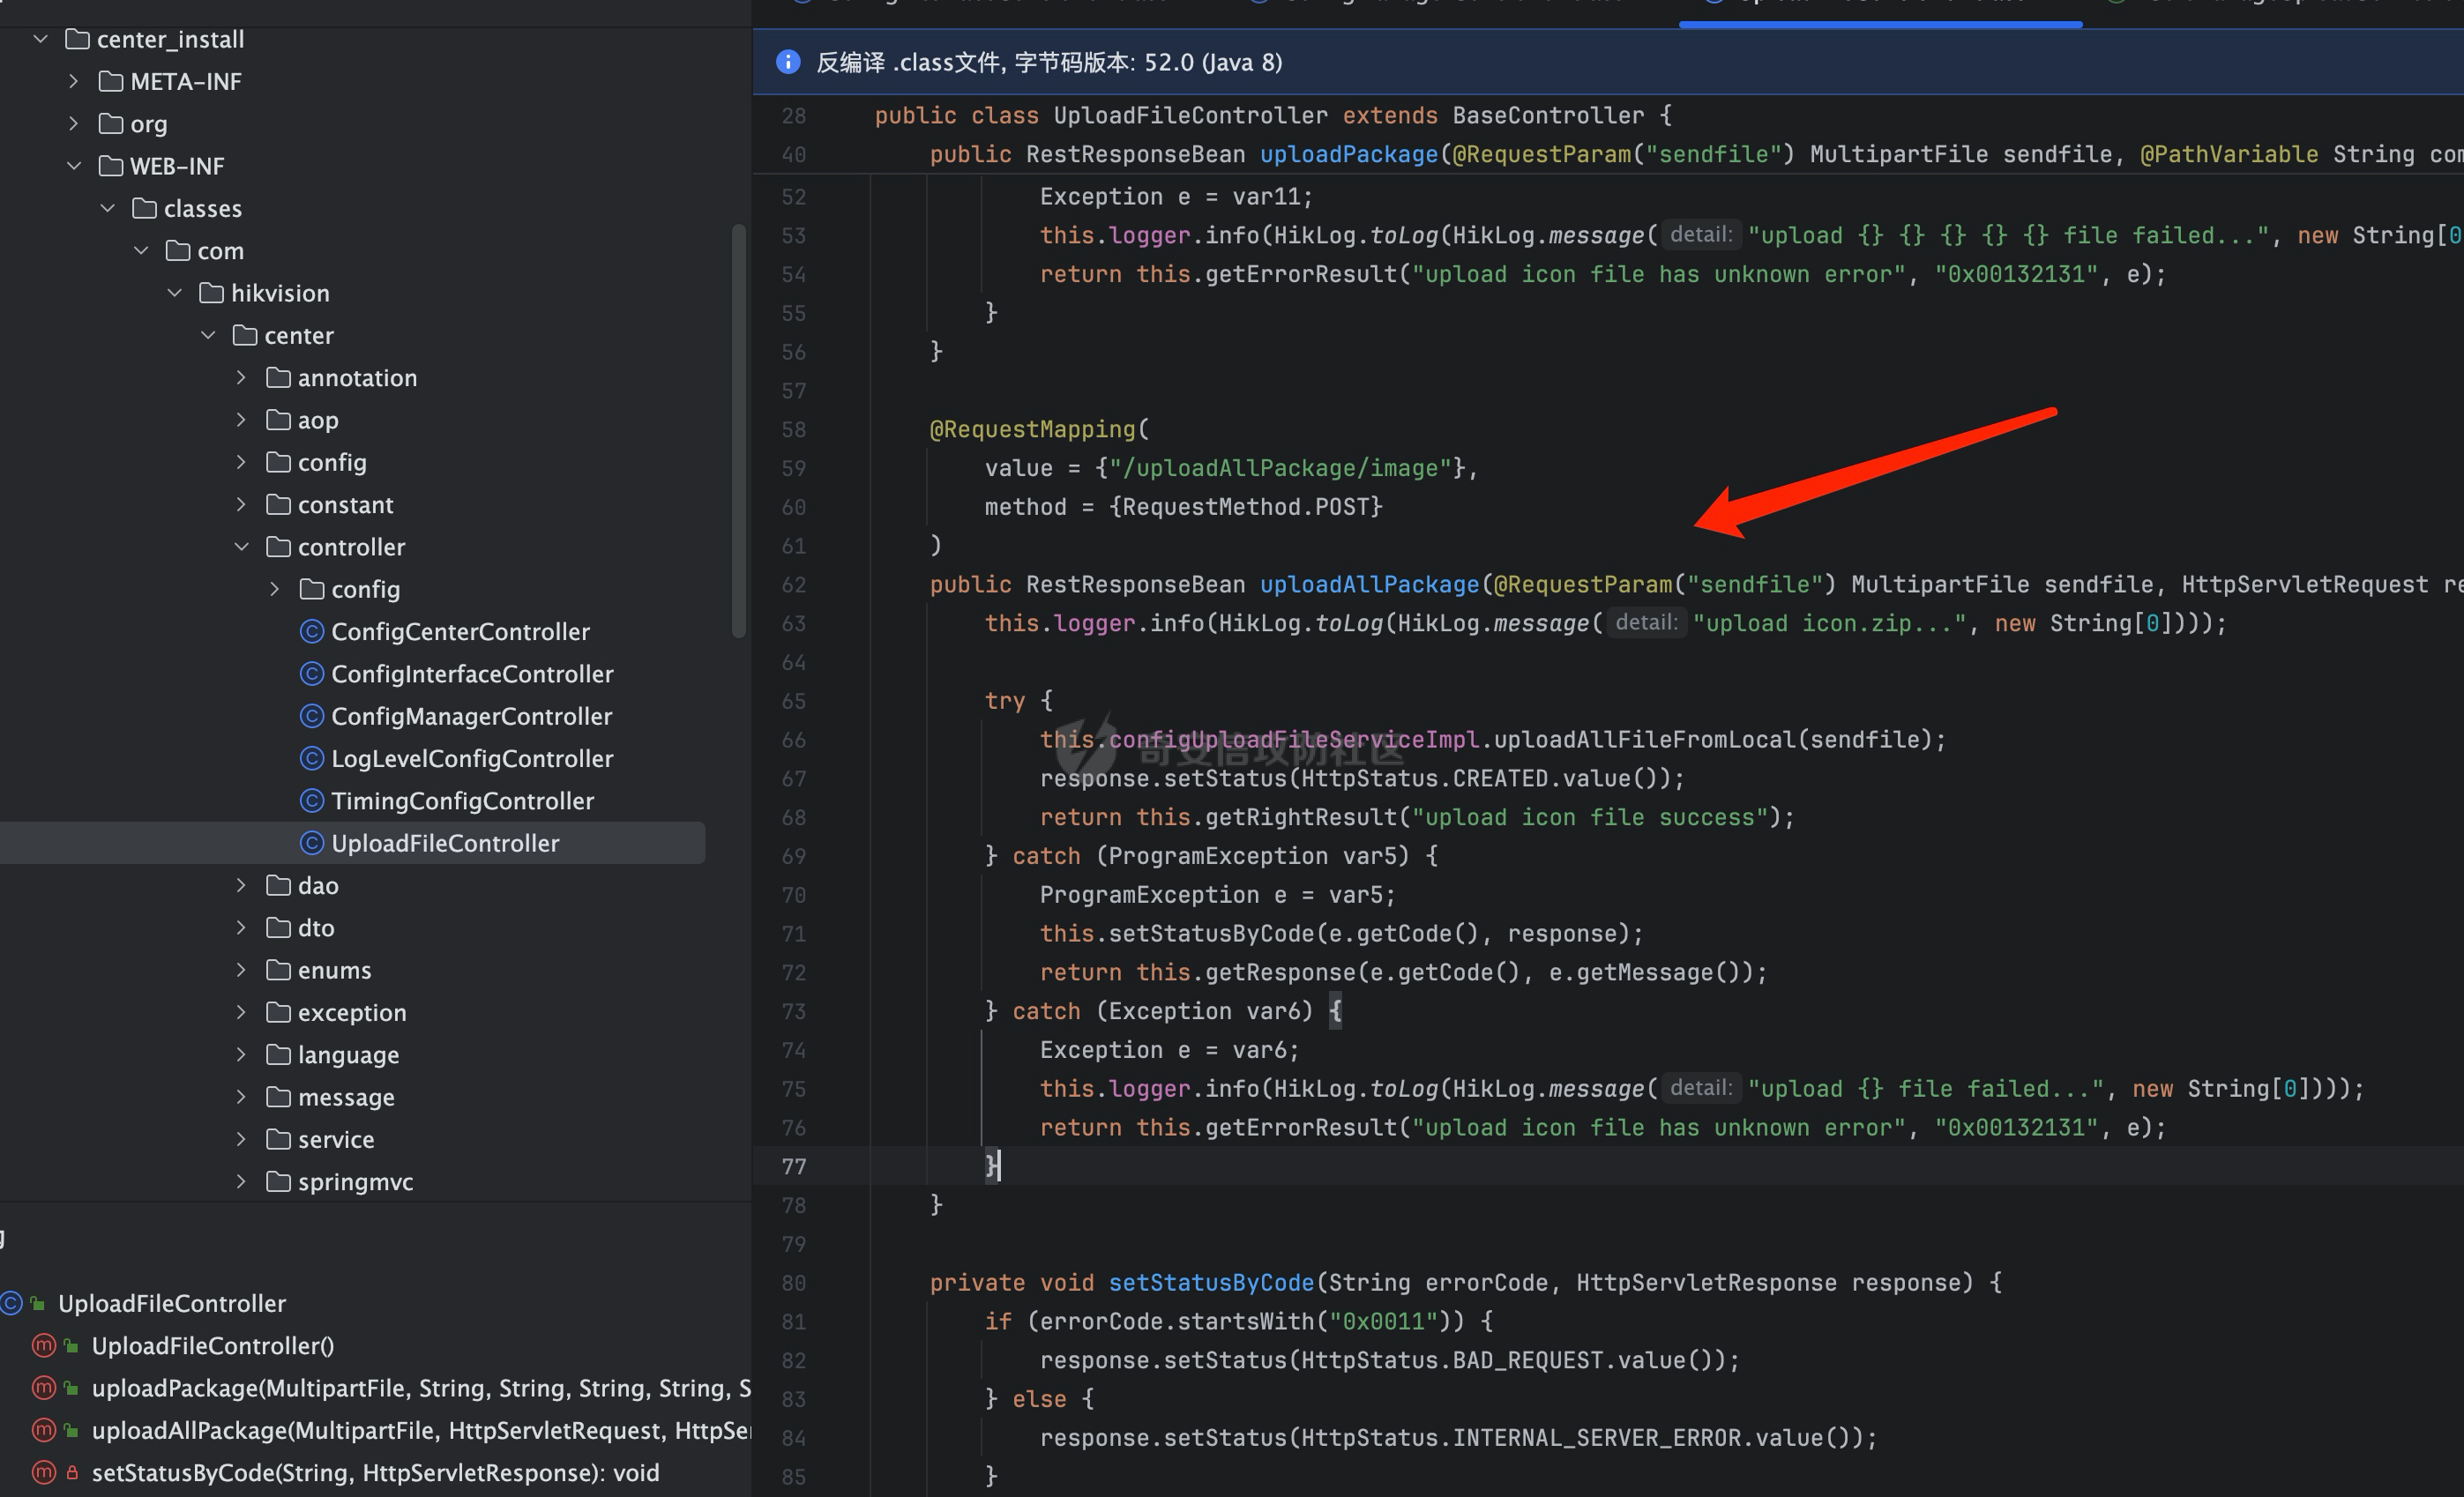Select the dto package

[316, 927]
